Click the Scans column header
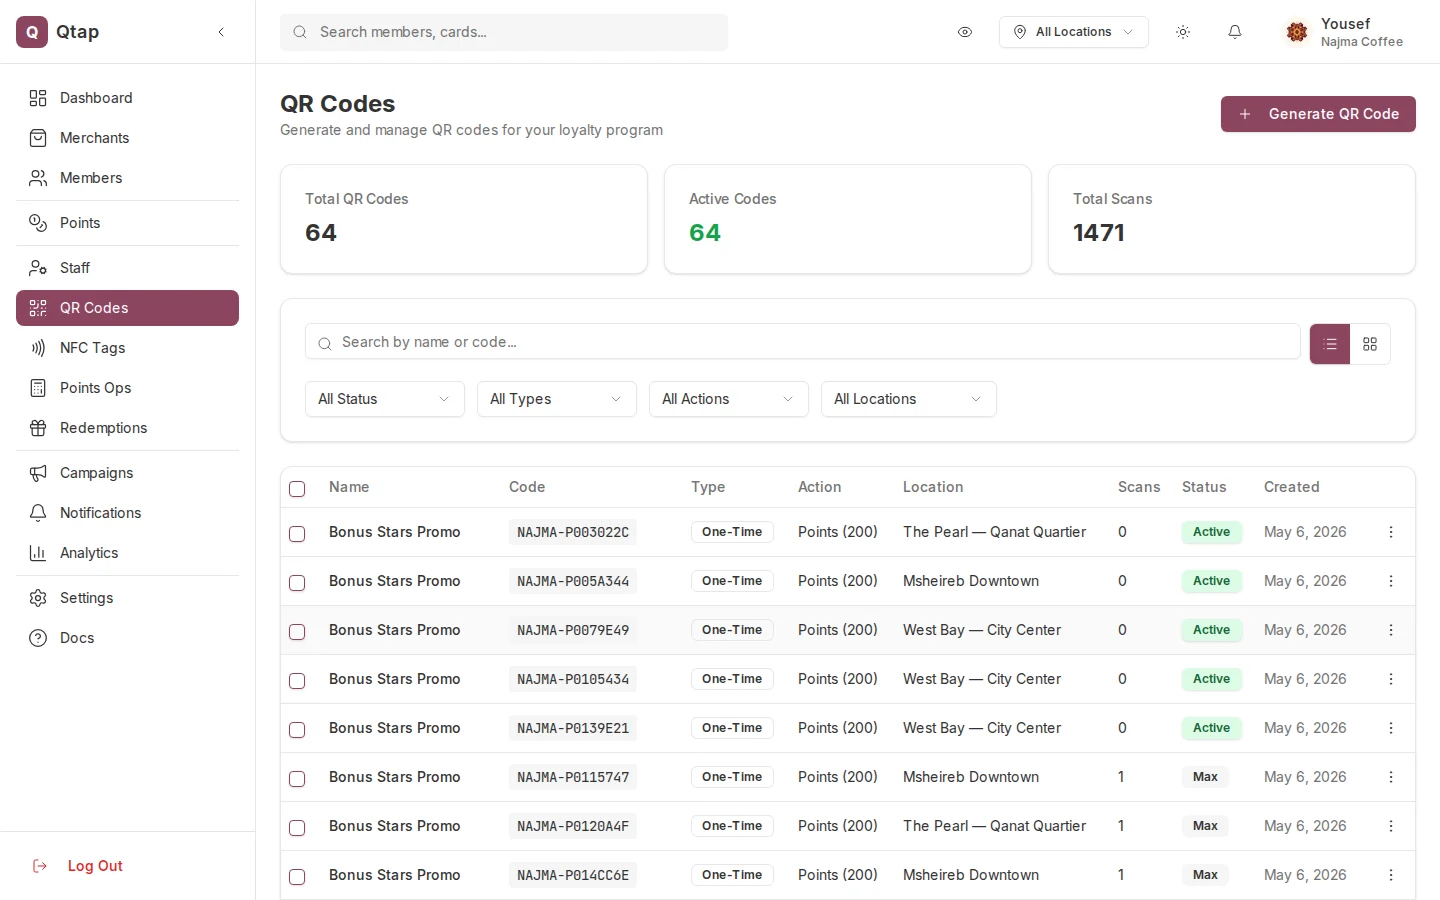 pos(1139,487)
